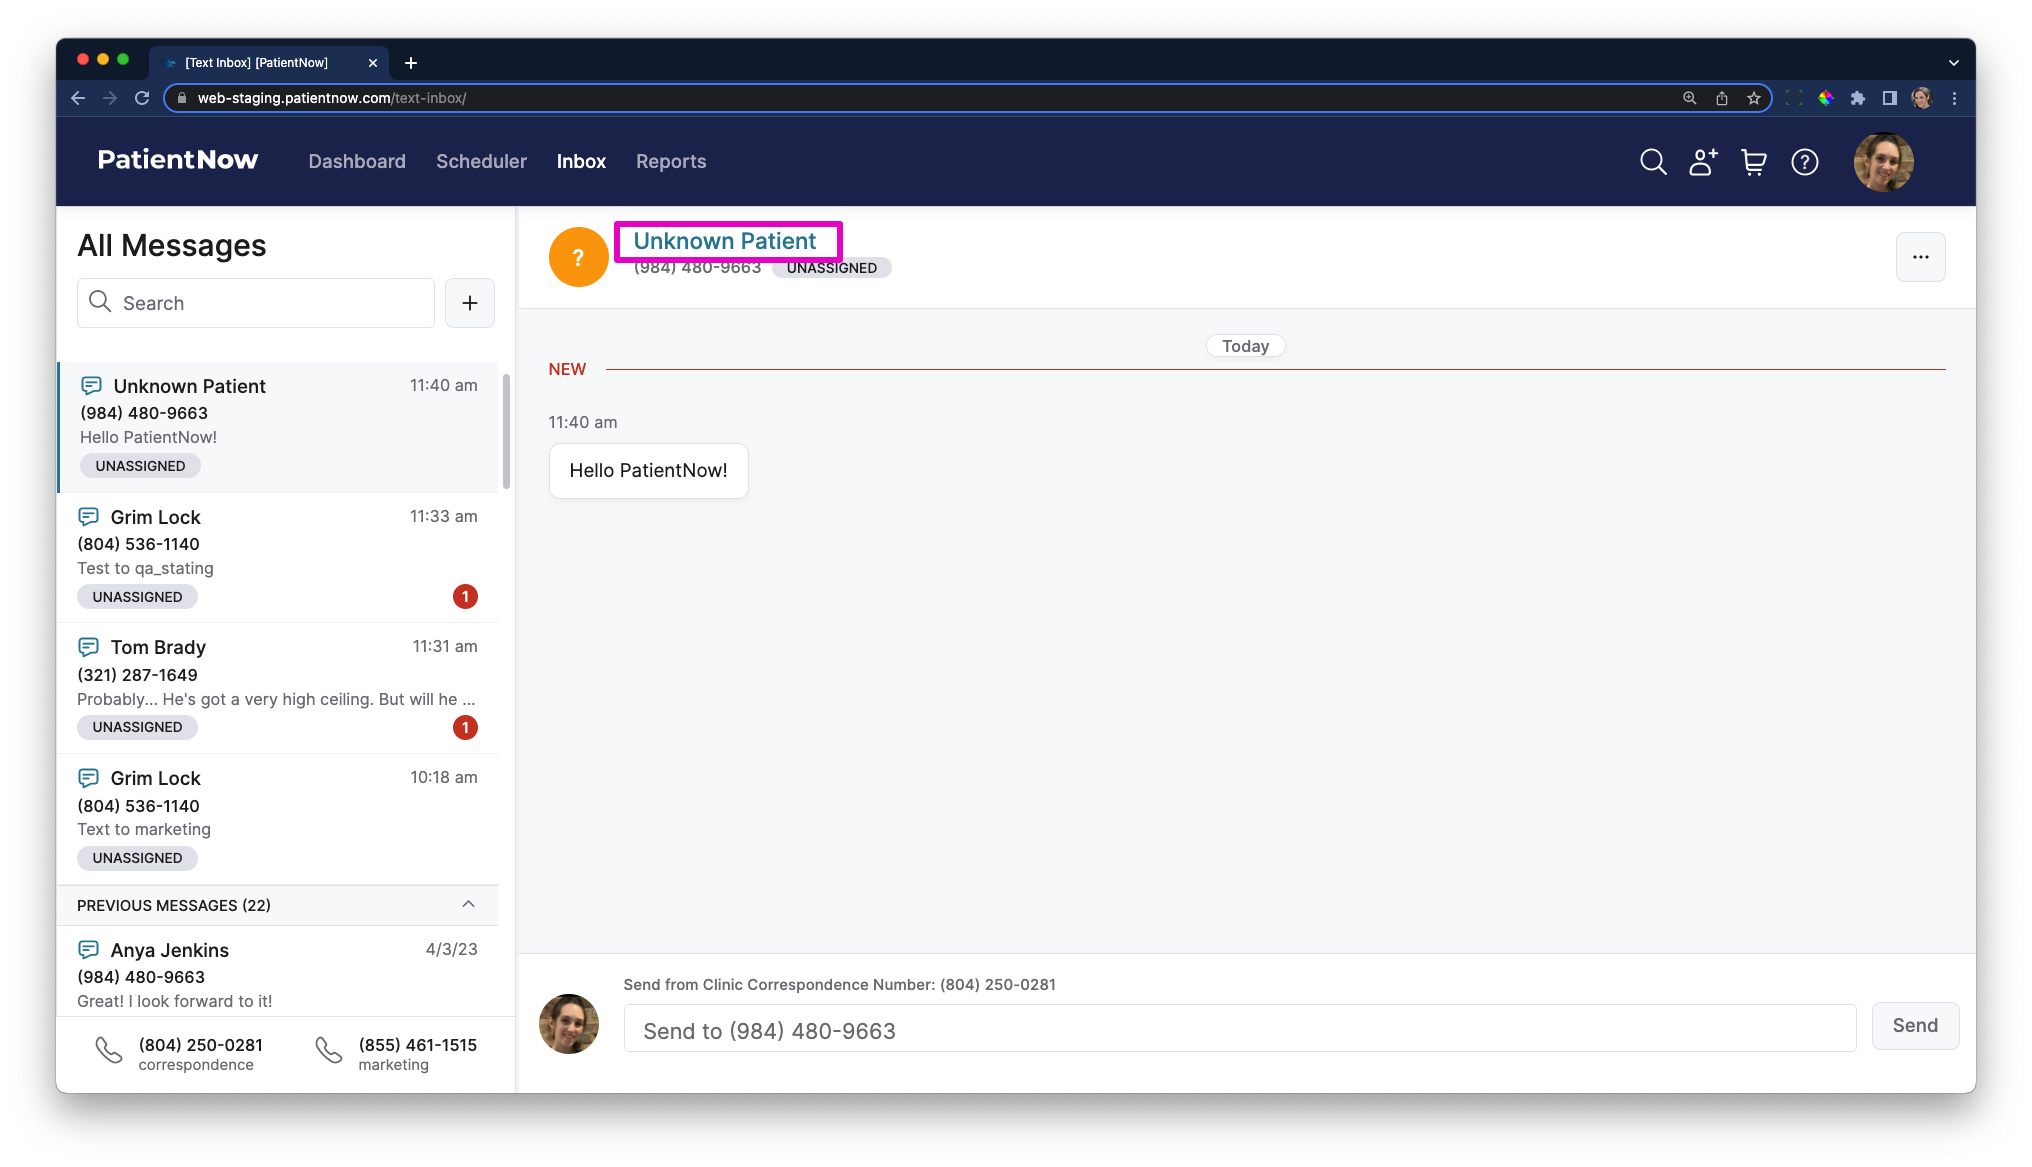Open the Unknown Patient header link
This screenshot has width=2032, height=1167.
(x=725, y=241)
